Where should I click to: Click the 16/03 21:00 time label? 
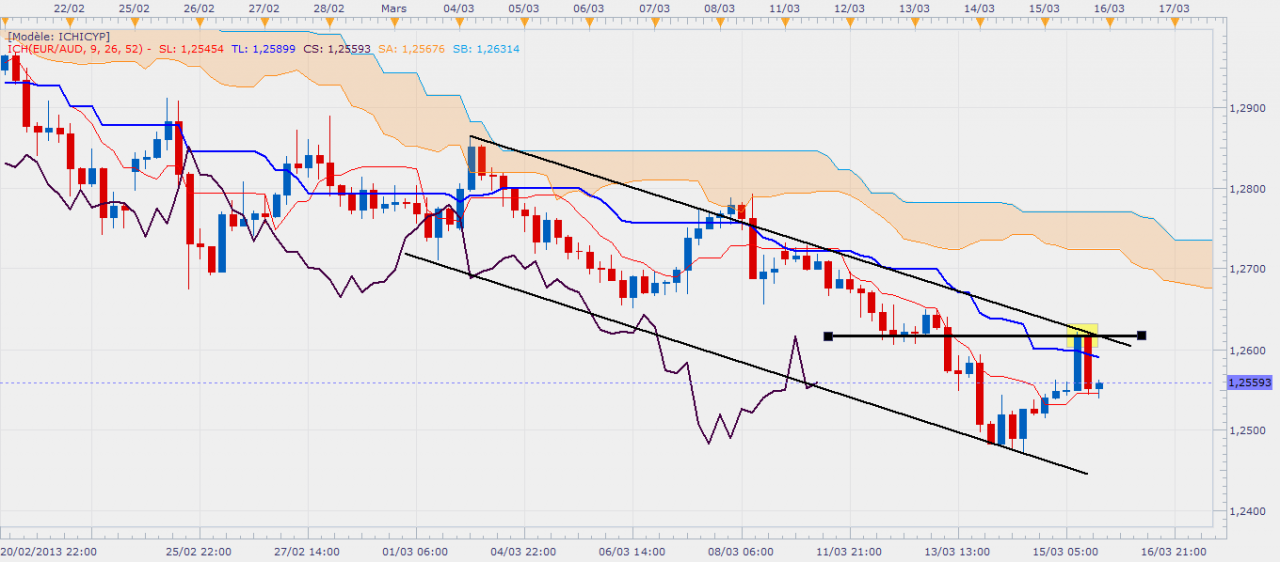tap(1174, 551)
